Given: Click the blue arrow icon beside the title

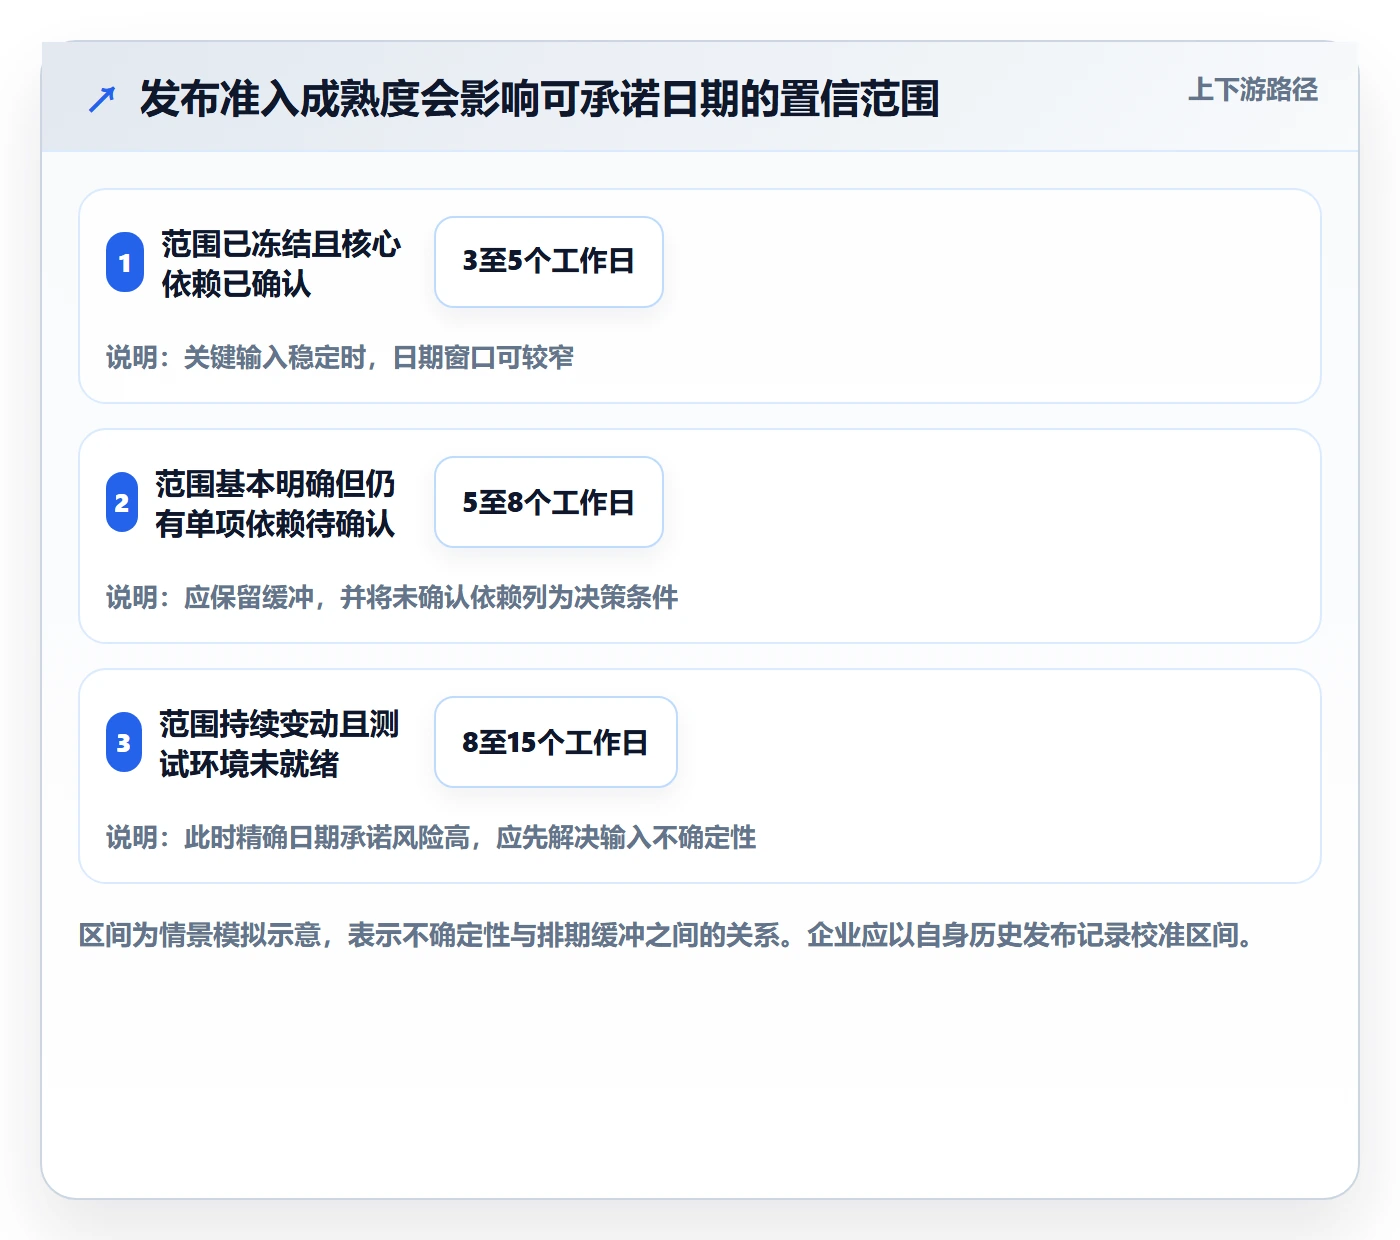Looking at the screenshot, I should pyautogui.click(x=102, y=99).
